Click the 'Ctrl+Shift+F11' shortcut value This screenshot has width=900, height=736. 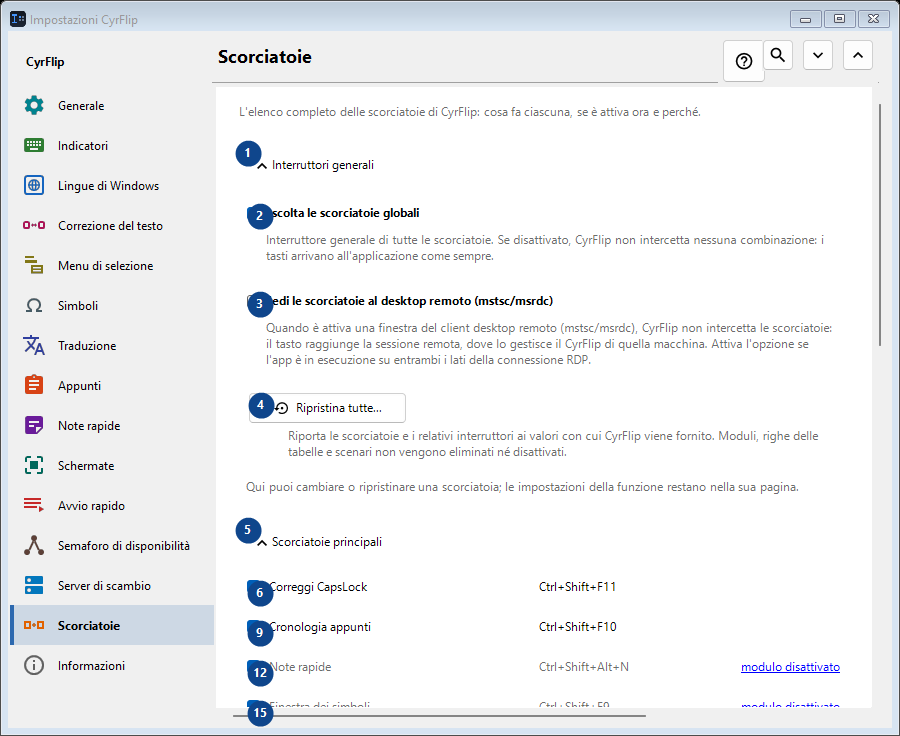tap(577, 587)
